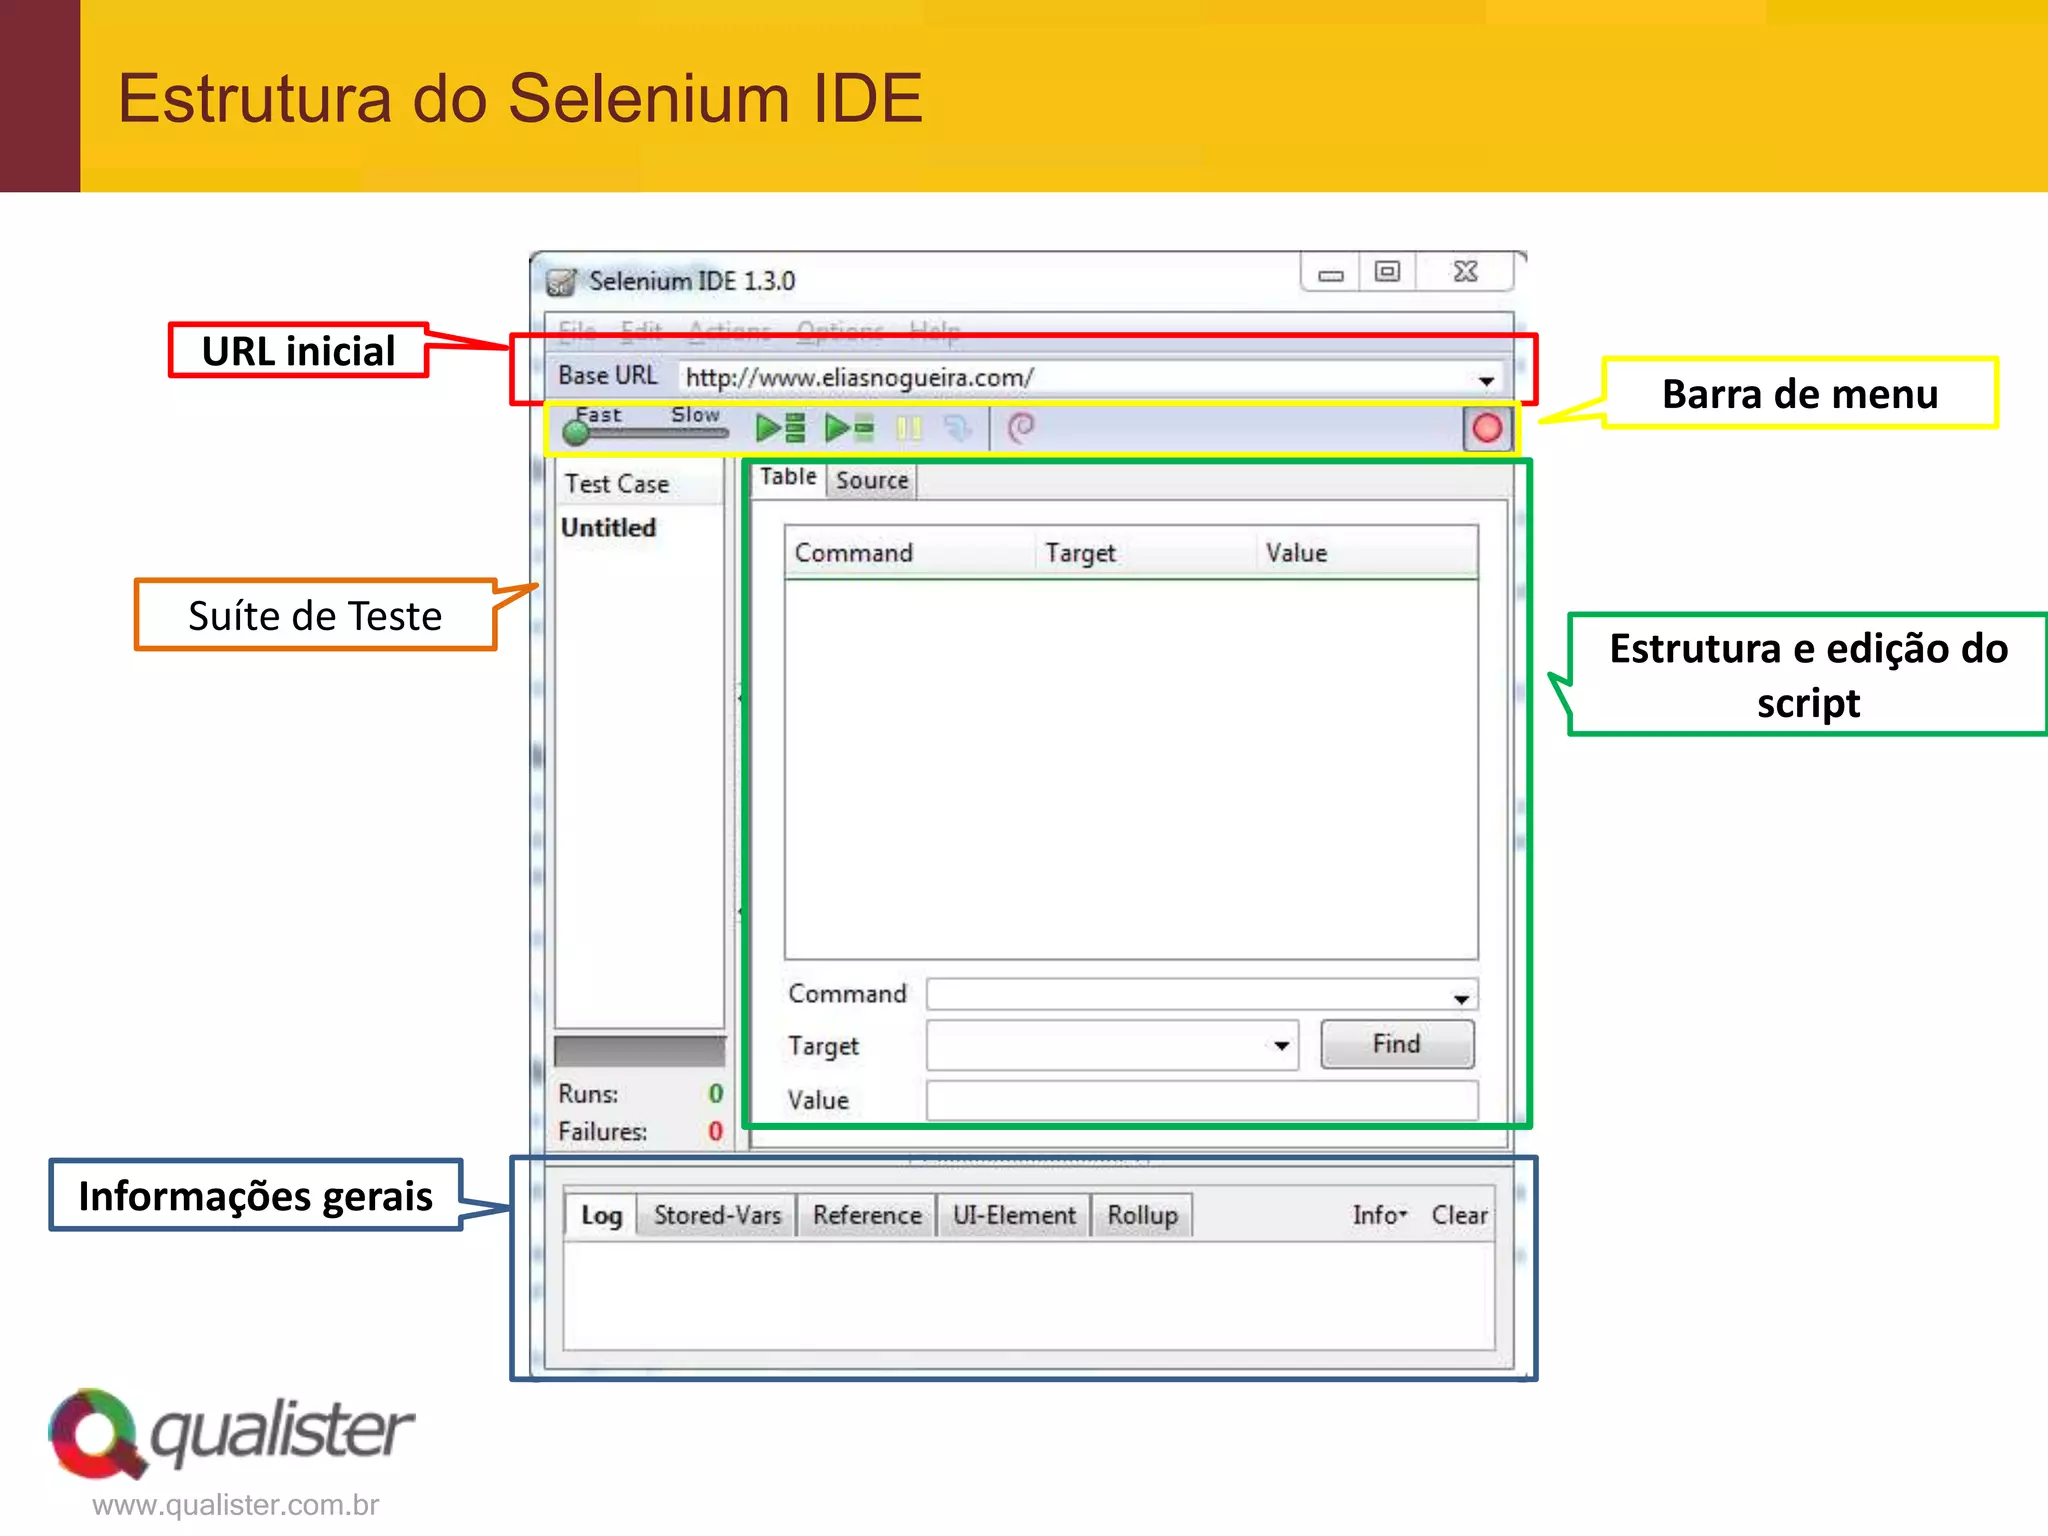
Task: Click the Find button
Action: click(1397, 1044)
